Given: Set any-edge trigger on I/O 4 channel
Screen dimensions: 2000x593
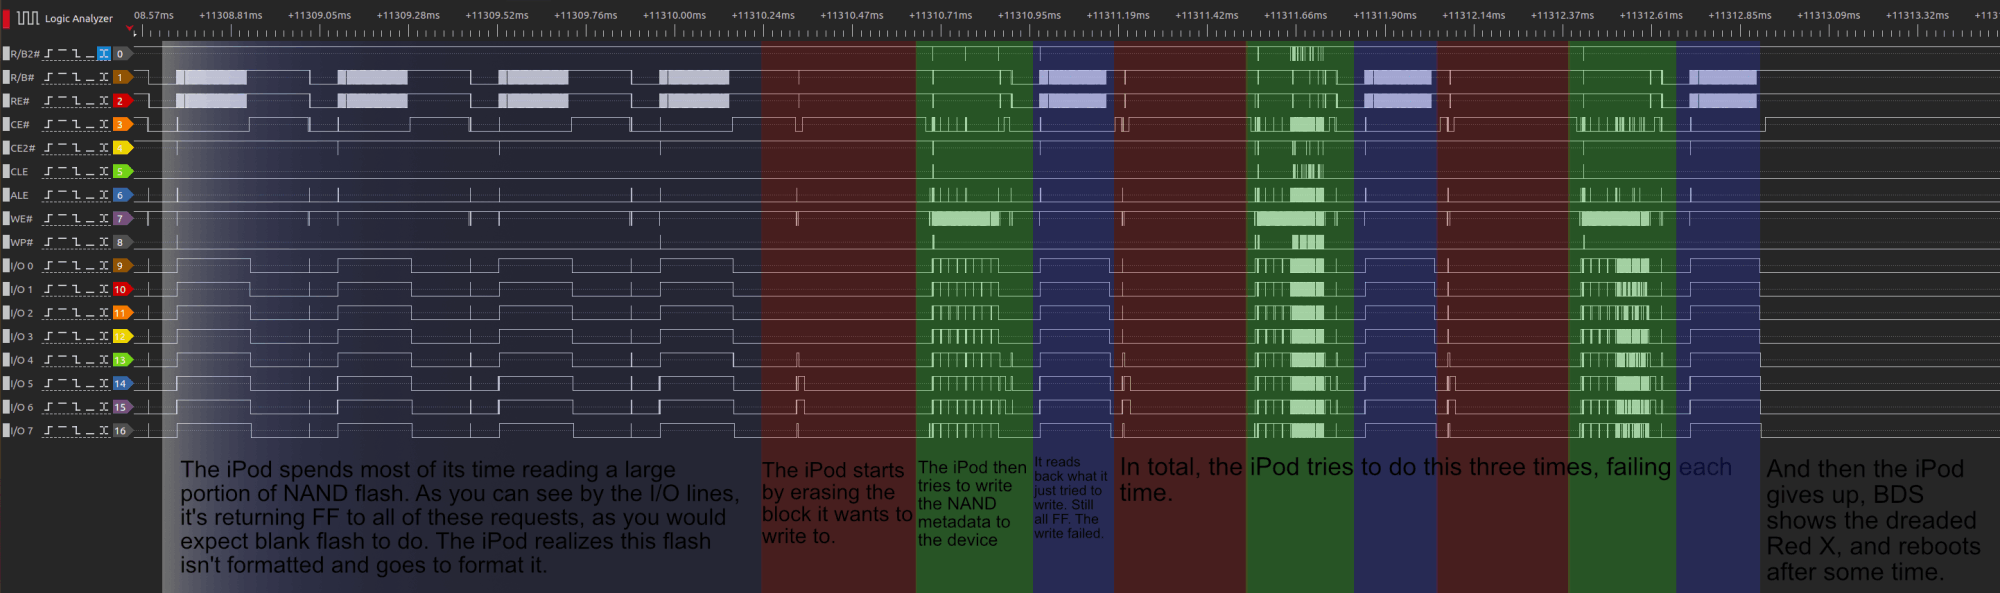Looking at the screenshot, I should click(x=104, y=360).
